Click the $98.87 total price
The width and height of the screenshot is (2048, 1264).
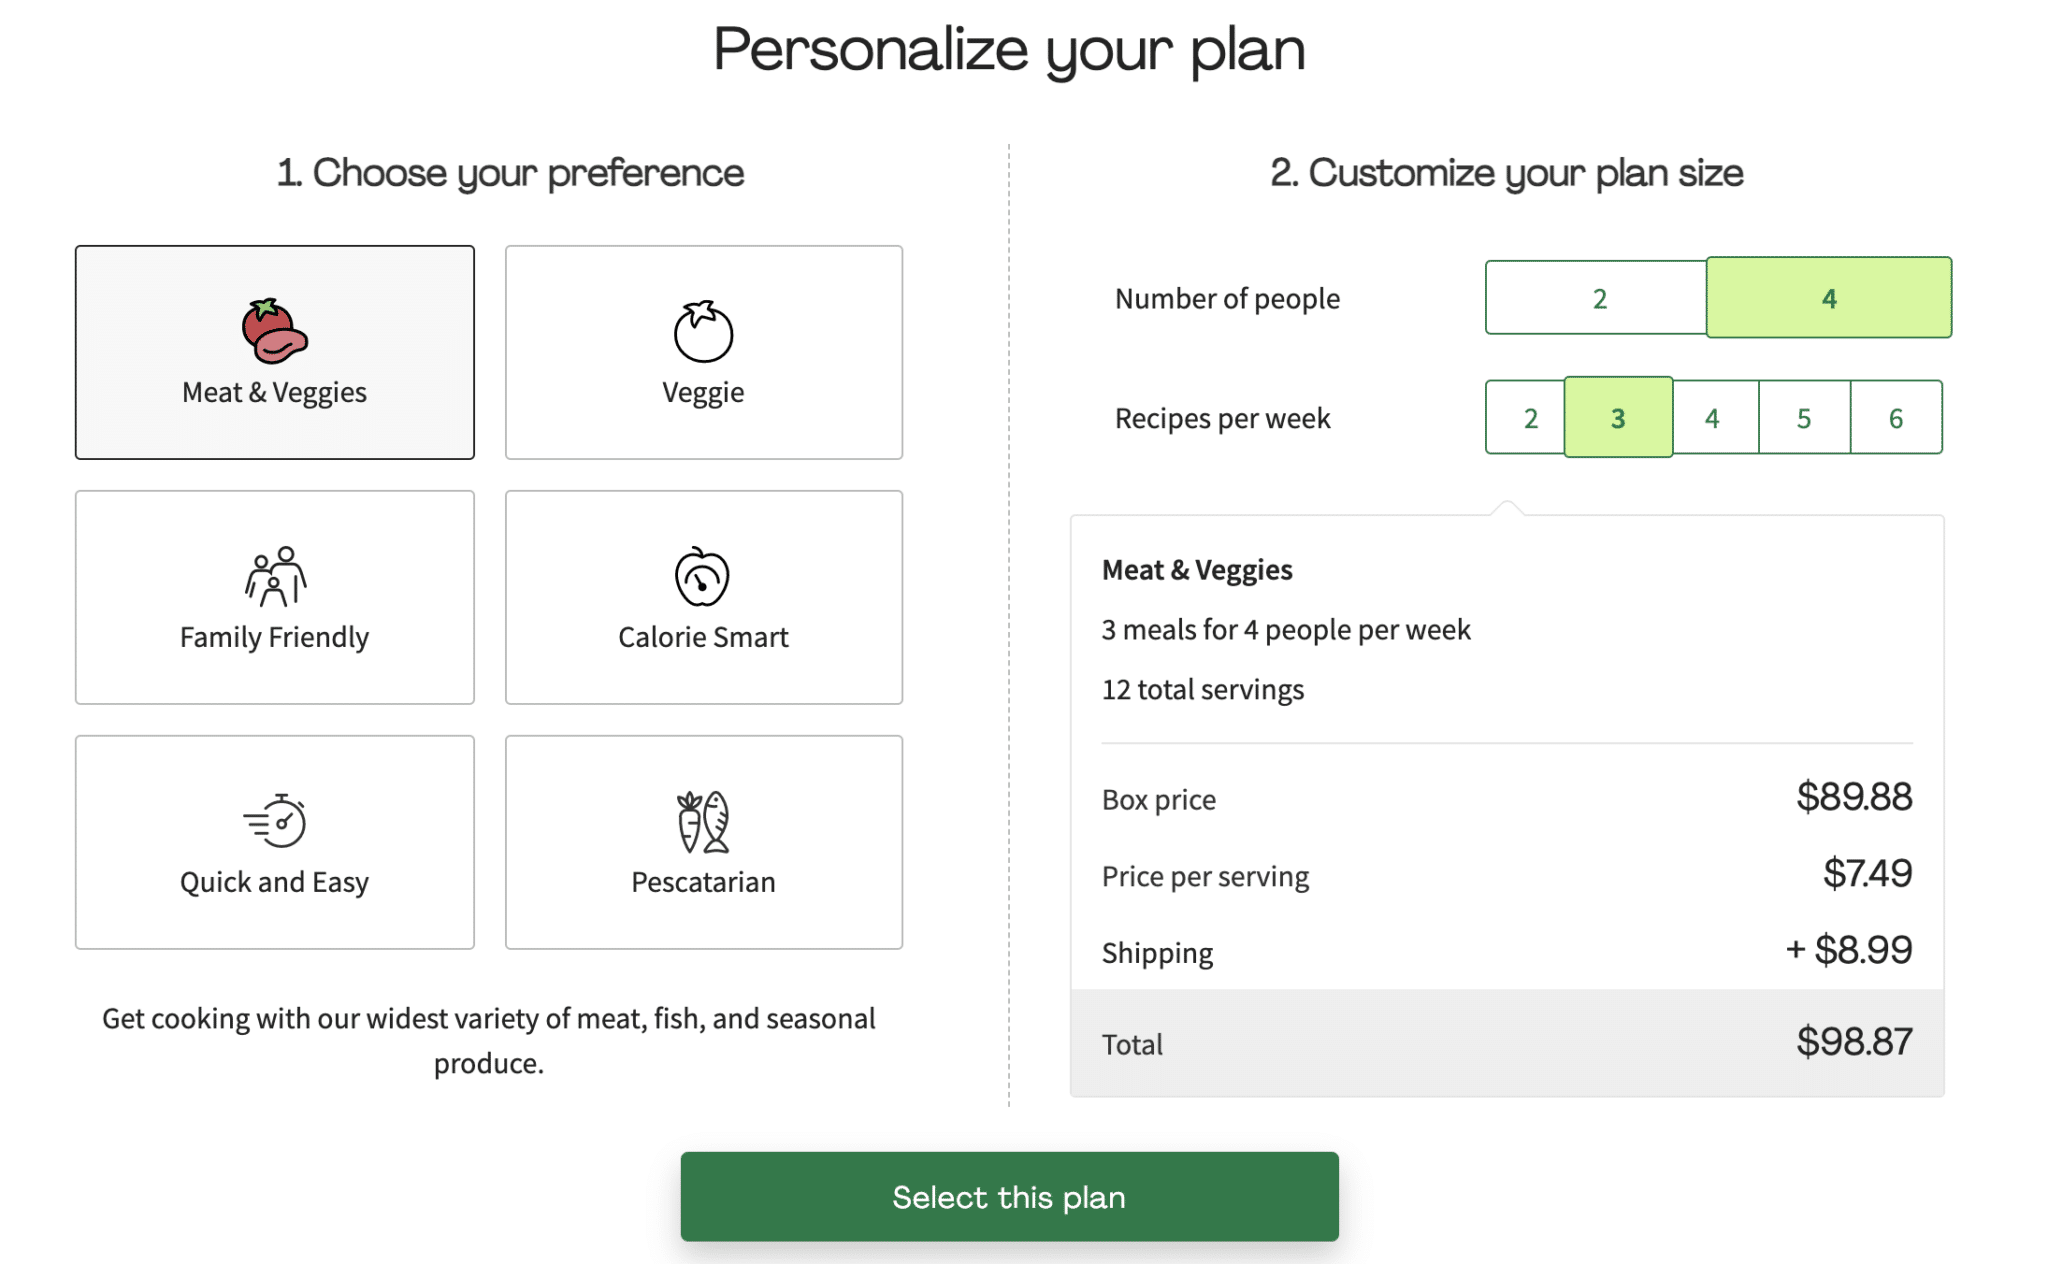1853,1042
